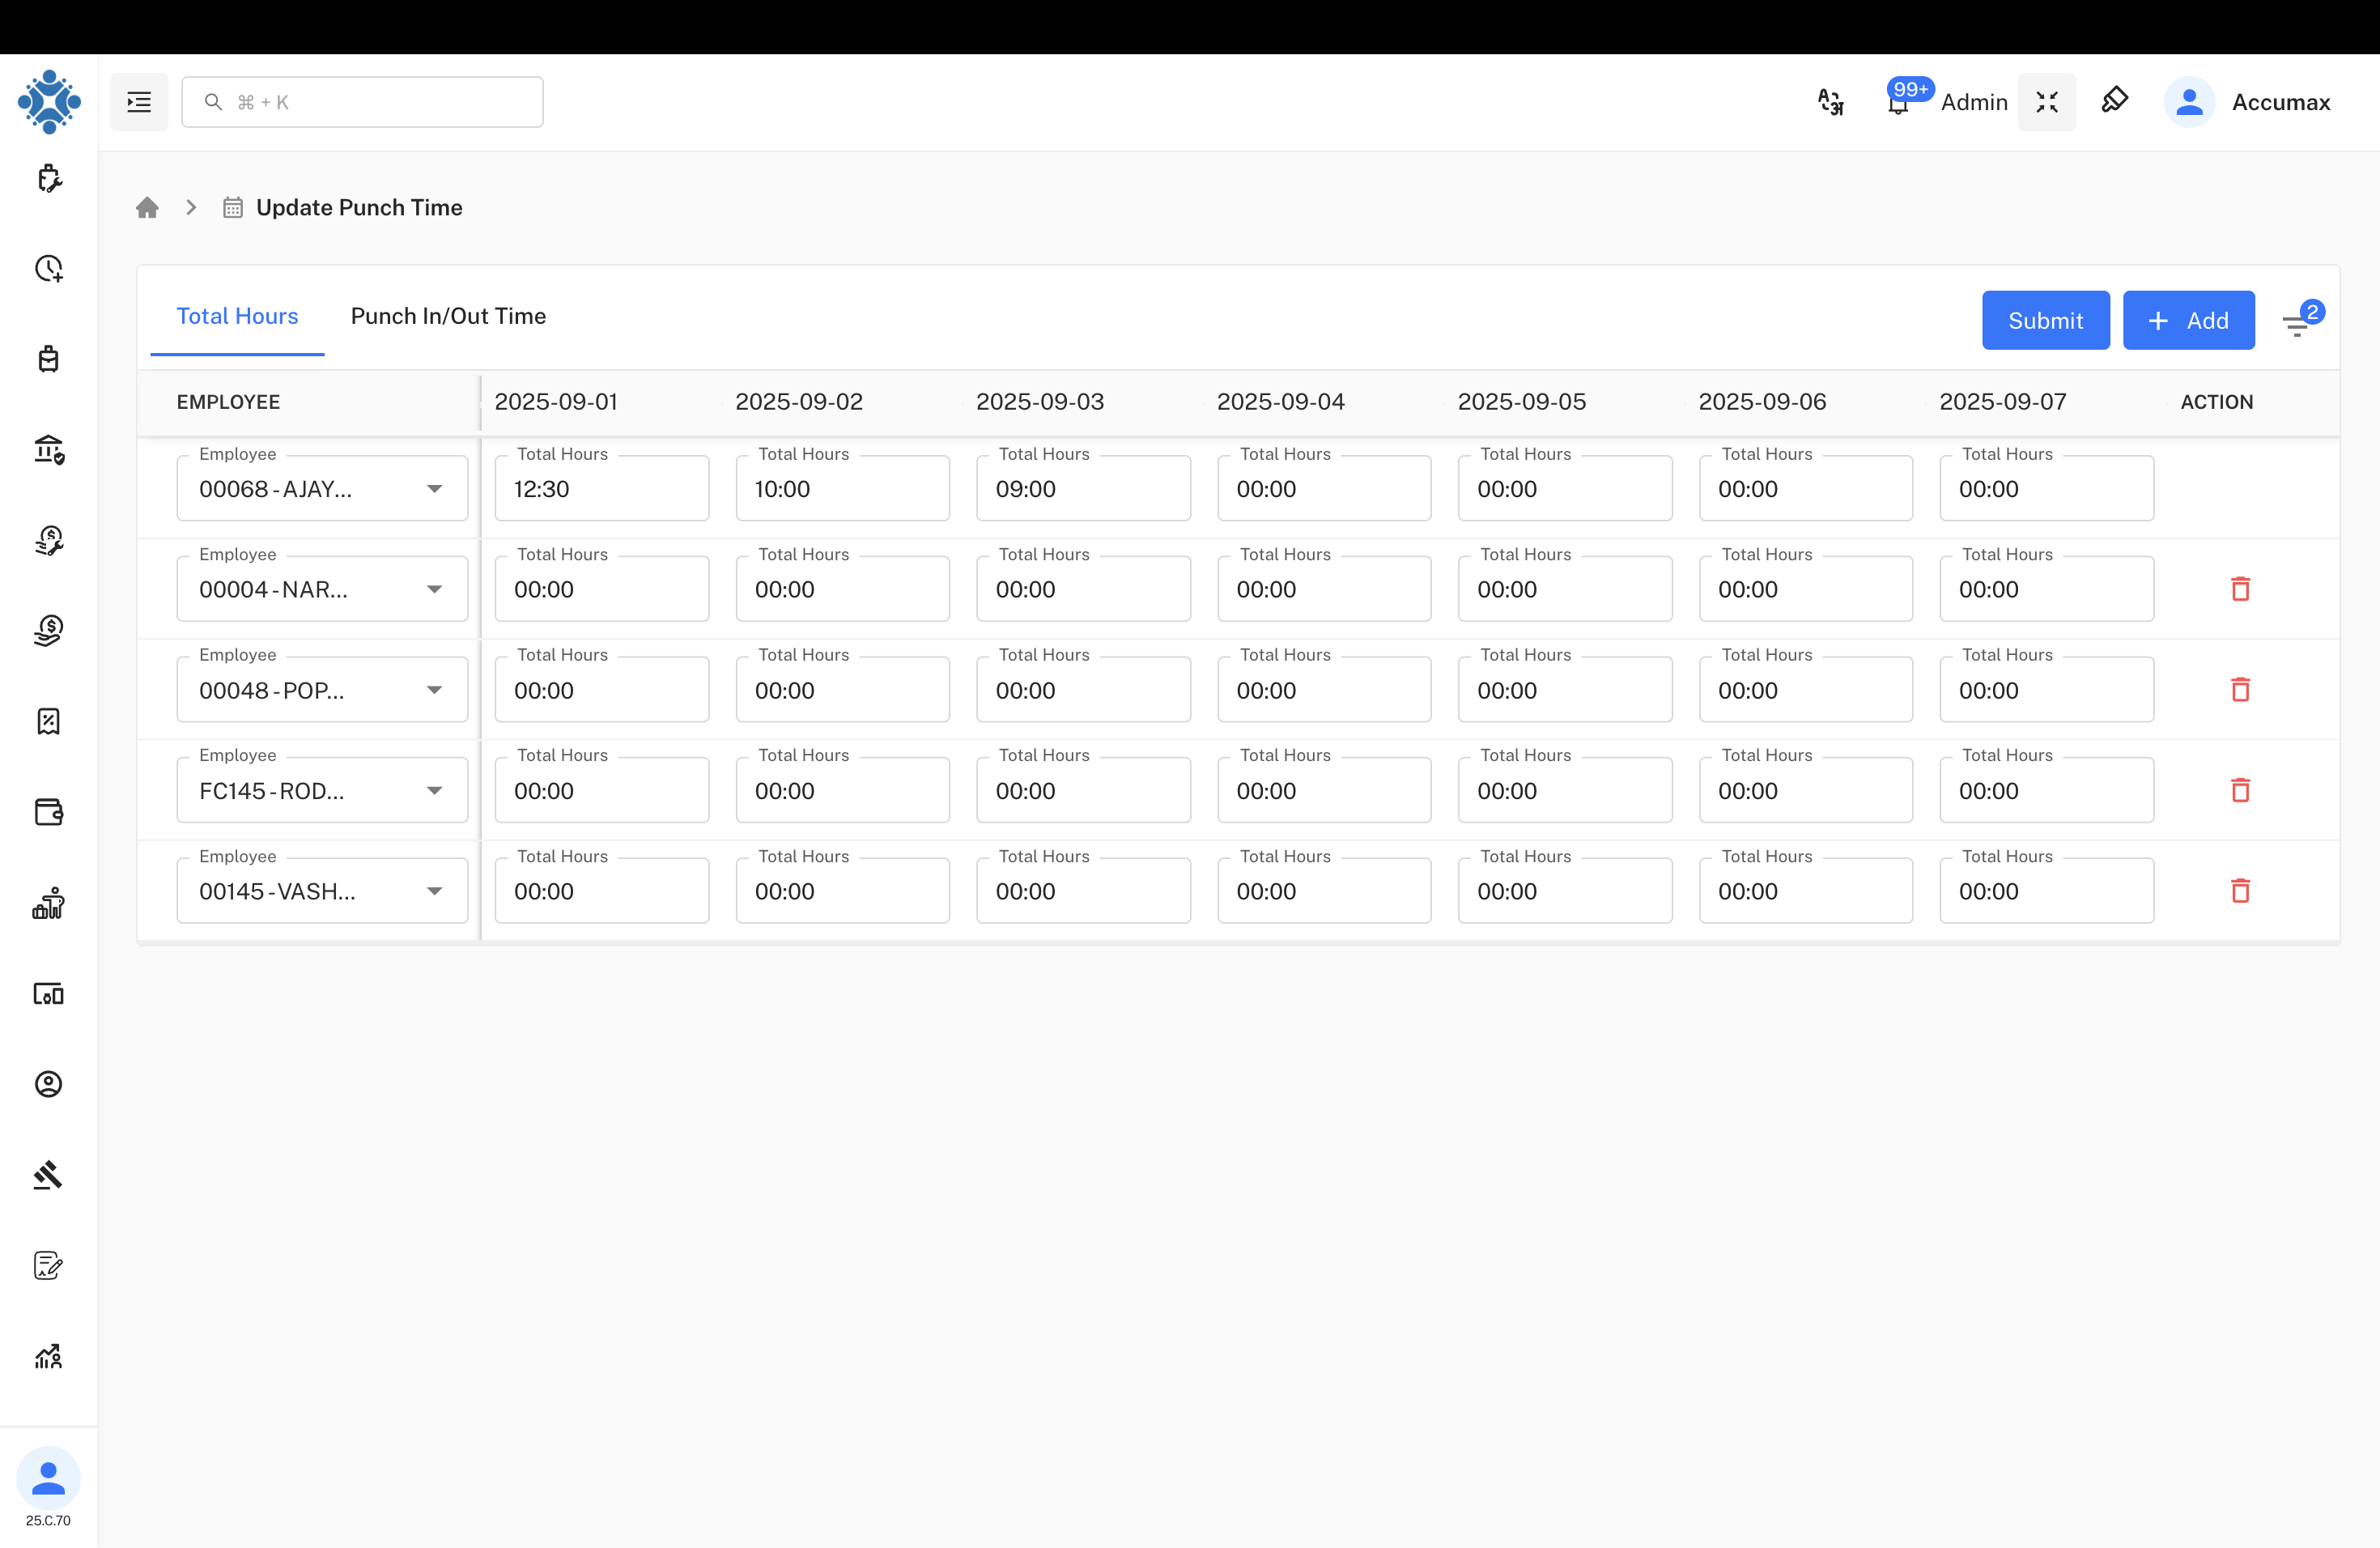The image size is (2380, 1548).
Task: Switch to the Punch In/Out Time tab
Action: click(x=448, y=316)
